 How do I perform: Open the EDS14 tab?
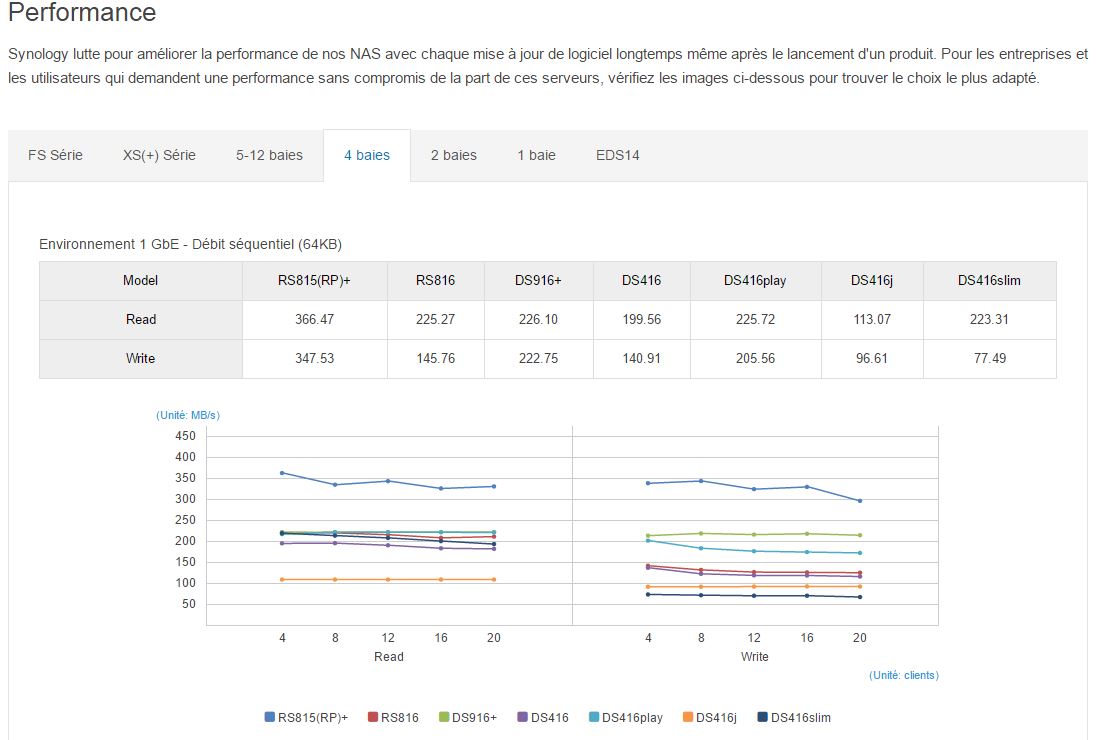point(617,155)
